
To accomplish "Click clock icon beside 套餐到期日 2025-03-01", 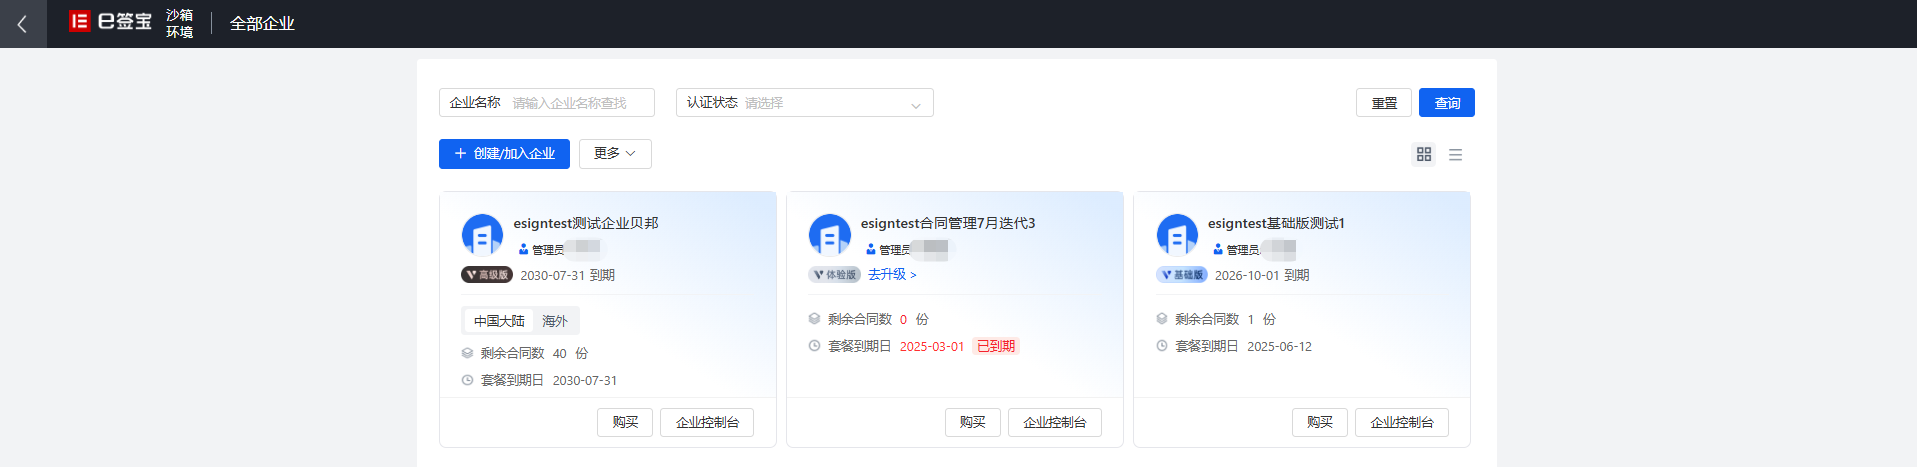I will click(814, 346).
